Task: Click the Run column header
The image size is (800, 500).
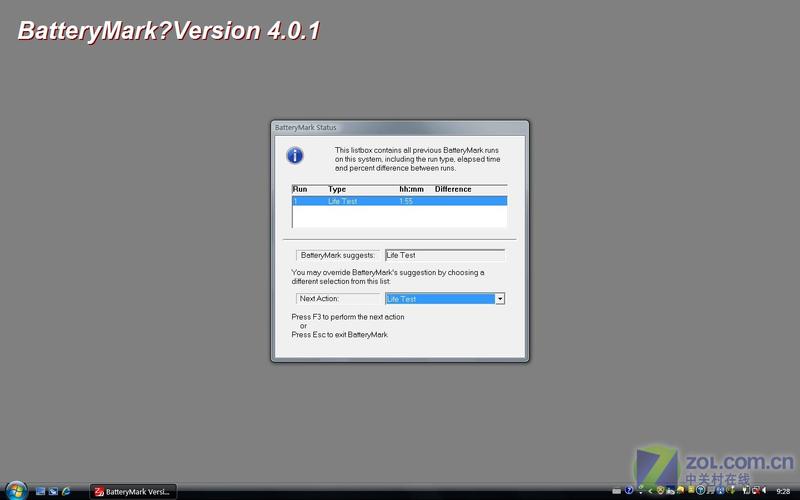Action: pyautogui.click(x=300, y=189)
